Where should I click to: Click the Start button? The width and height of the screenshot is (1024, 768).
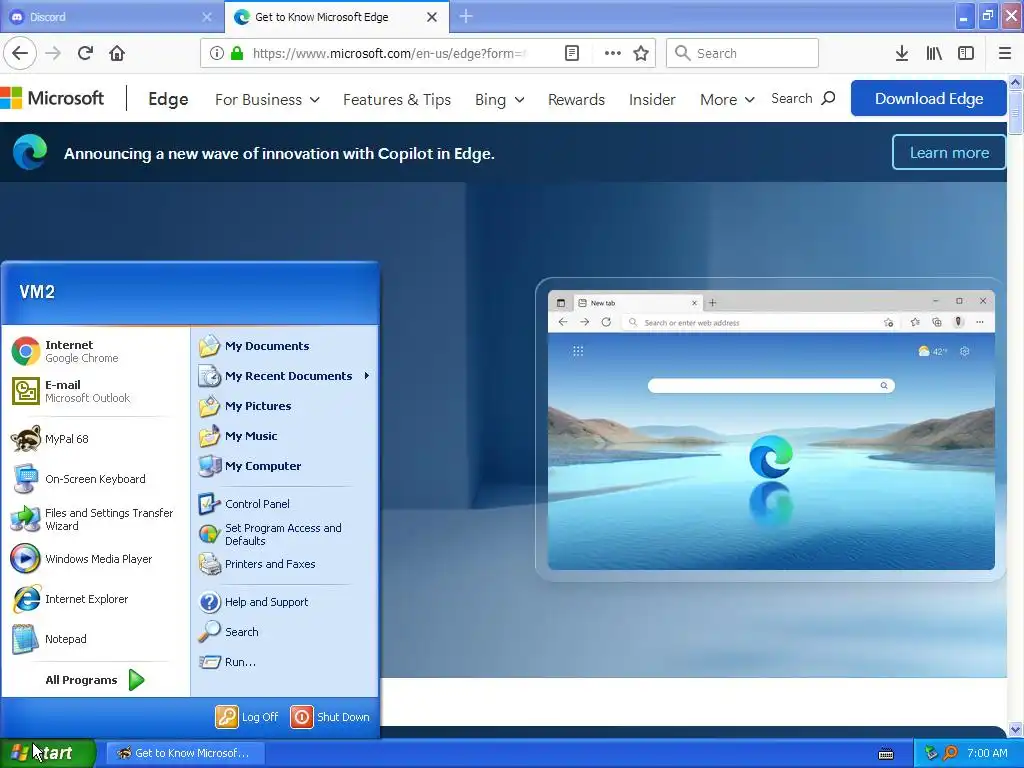pyautogui.click(x=48, y=753)
